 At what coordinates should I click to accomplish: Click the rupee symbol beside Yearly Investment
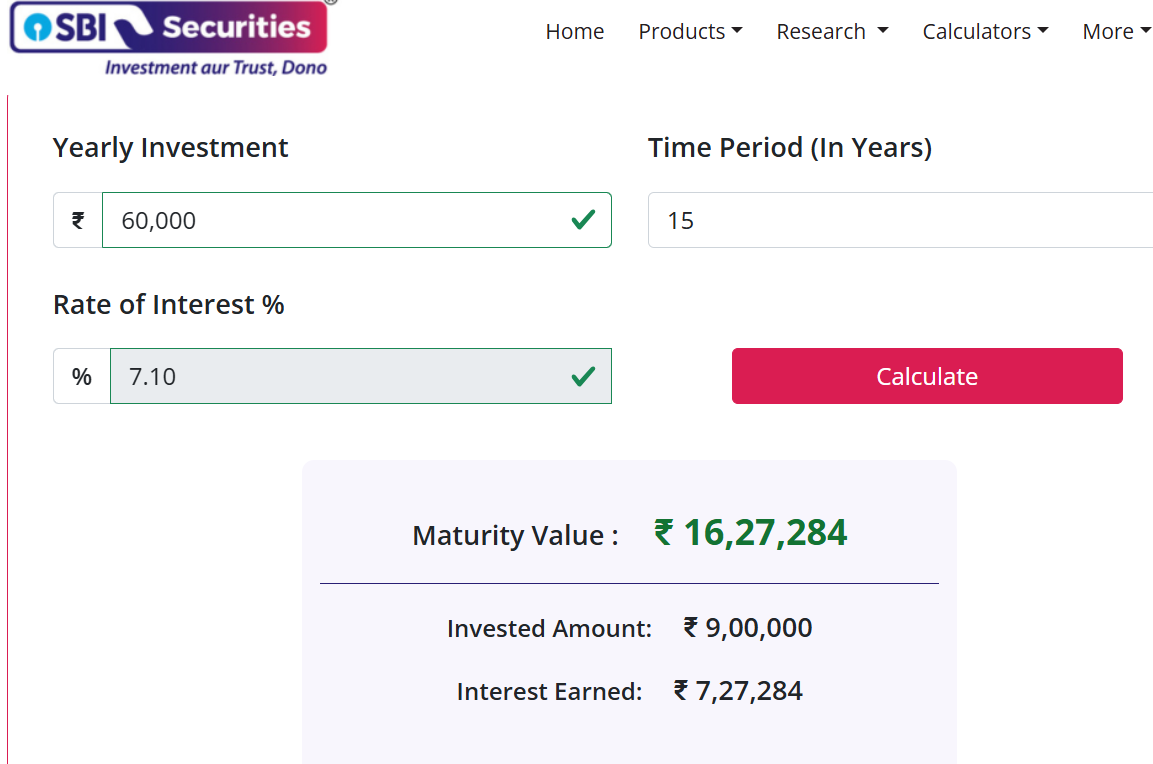[78, 220]
